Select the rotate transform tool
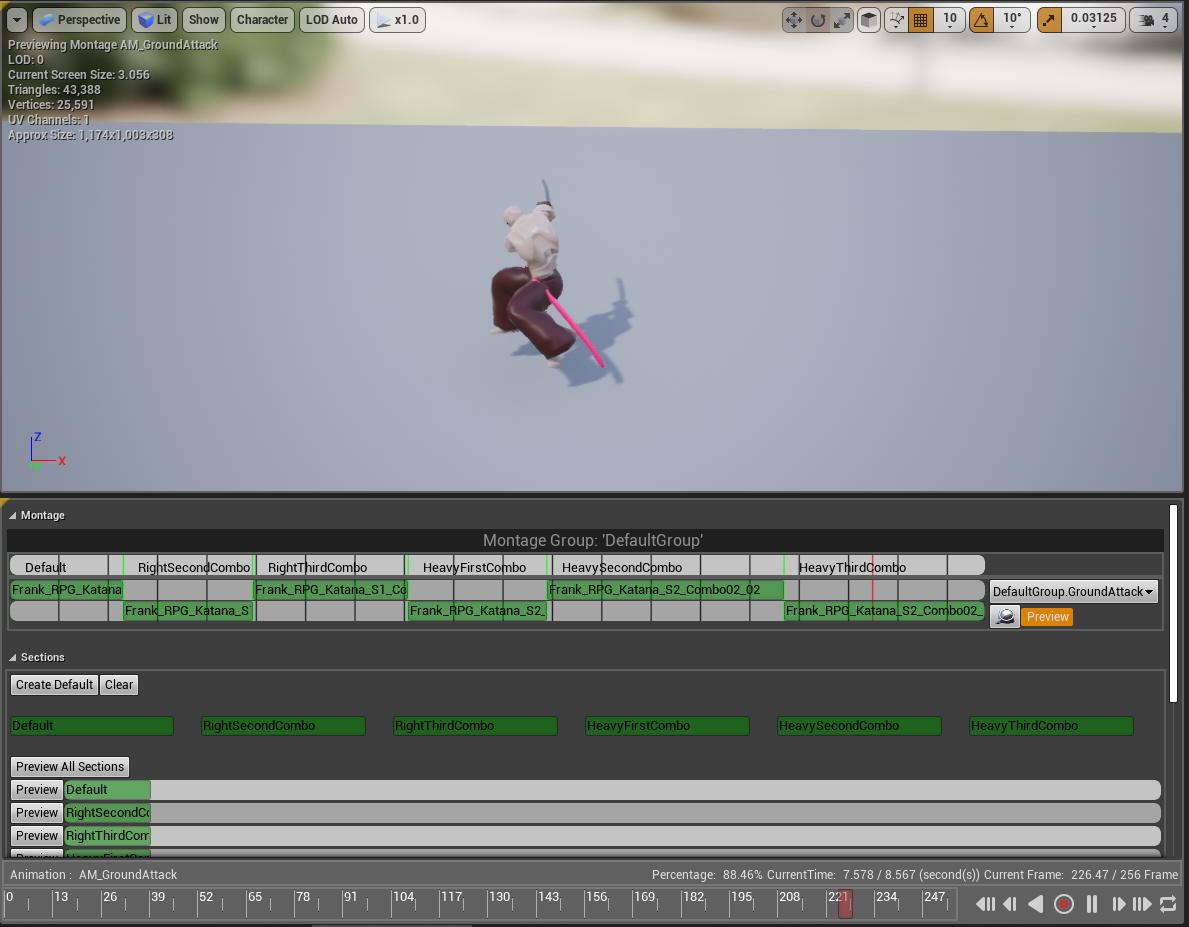The image size is (1189, 927). (817, 20)
